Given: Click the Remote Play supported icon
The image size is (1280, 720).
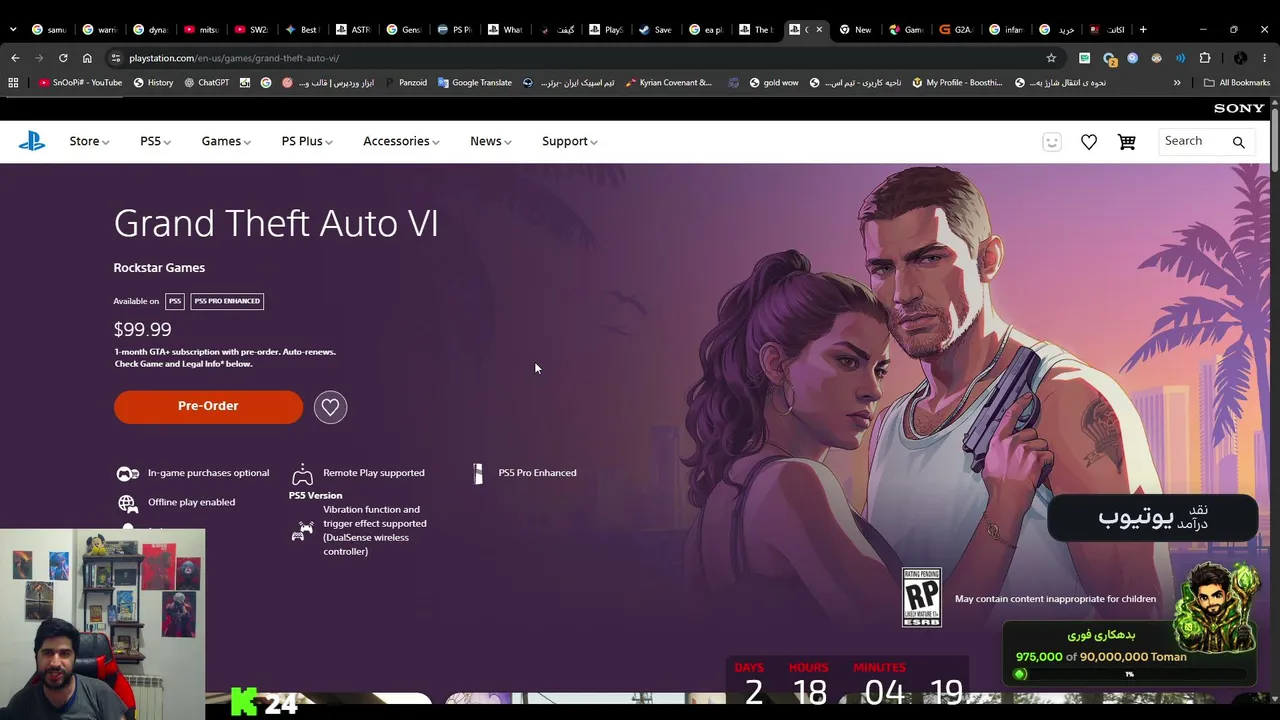Looking at the screenshot, I should [x=302, y=474].
